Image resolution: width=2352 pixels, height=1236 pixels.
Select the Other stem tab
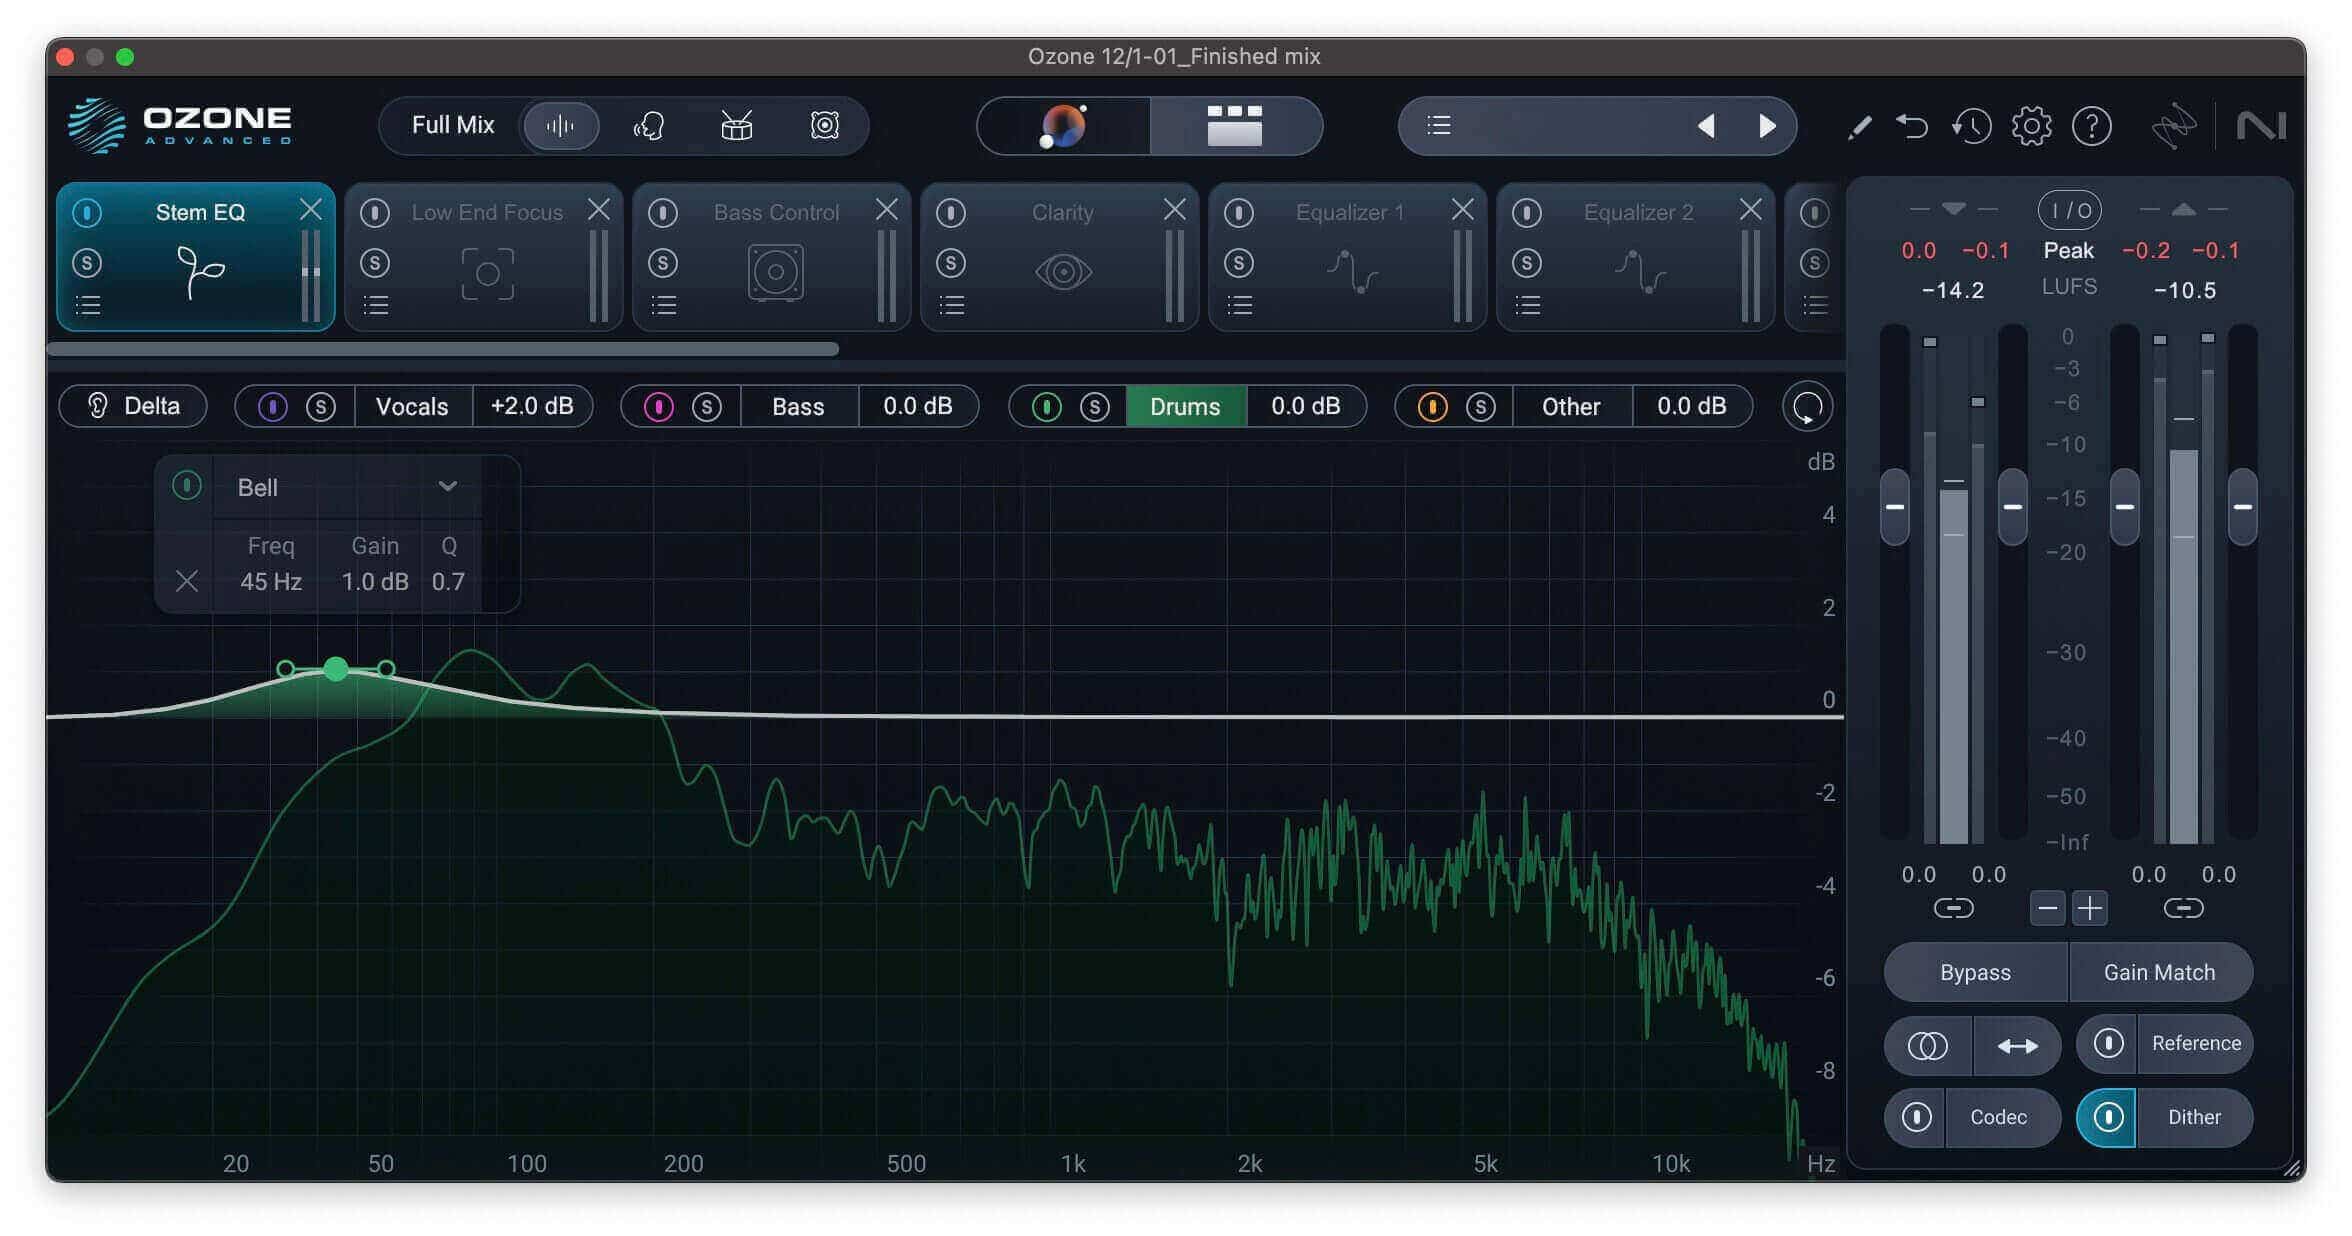(x=1571, y=407)
